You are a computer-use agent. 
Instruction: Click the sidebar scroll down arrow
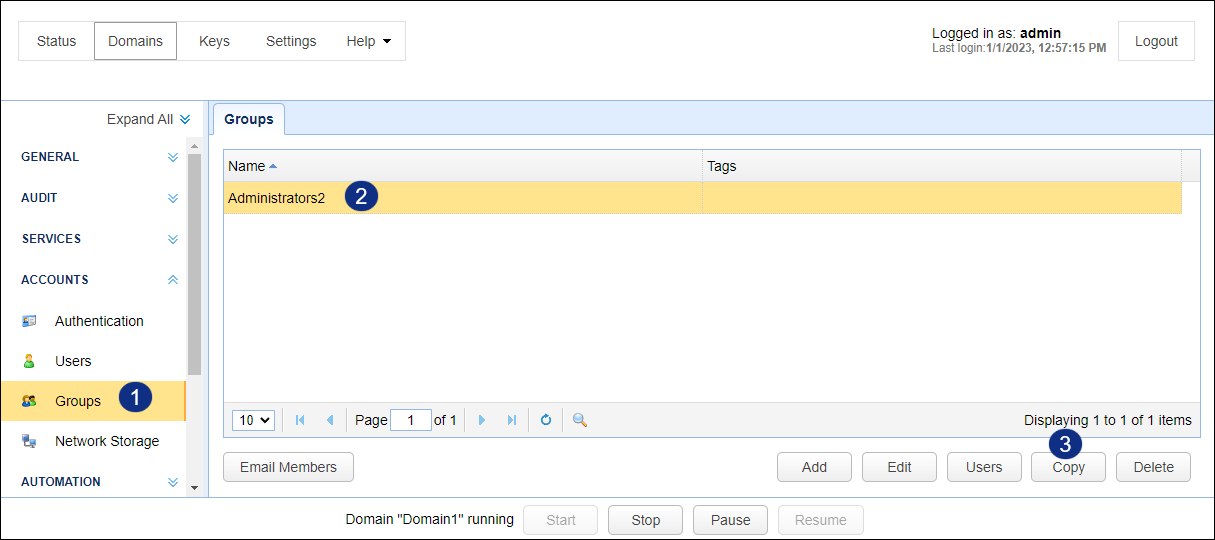[194, 489]
